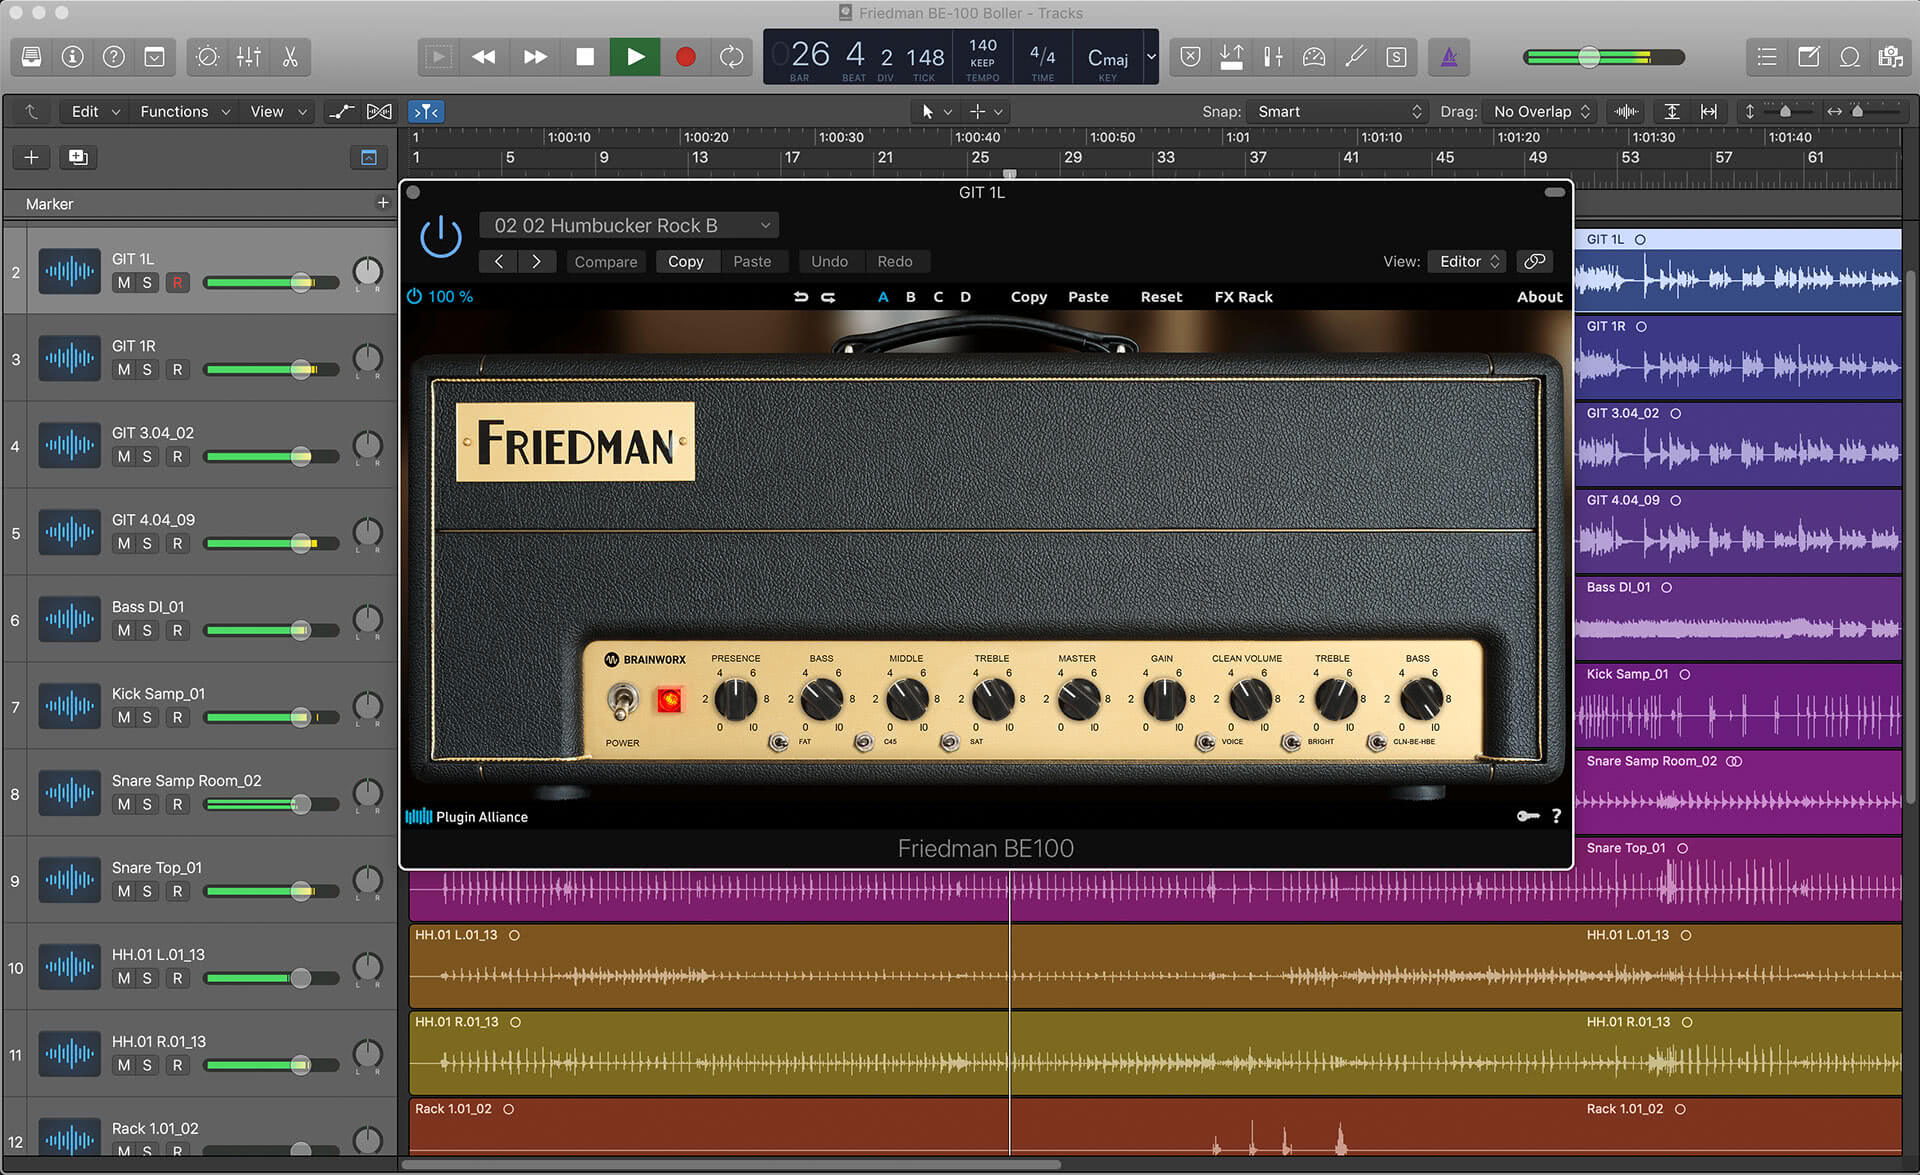Flip the amp POWER toggle switch
This screenshot has width=1920, height=1175.
pos(622,700)
